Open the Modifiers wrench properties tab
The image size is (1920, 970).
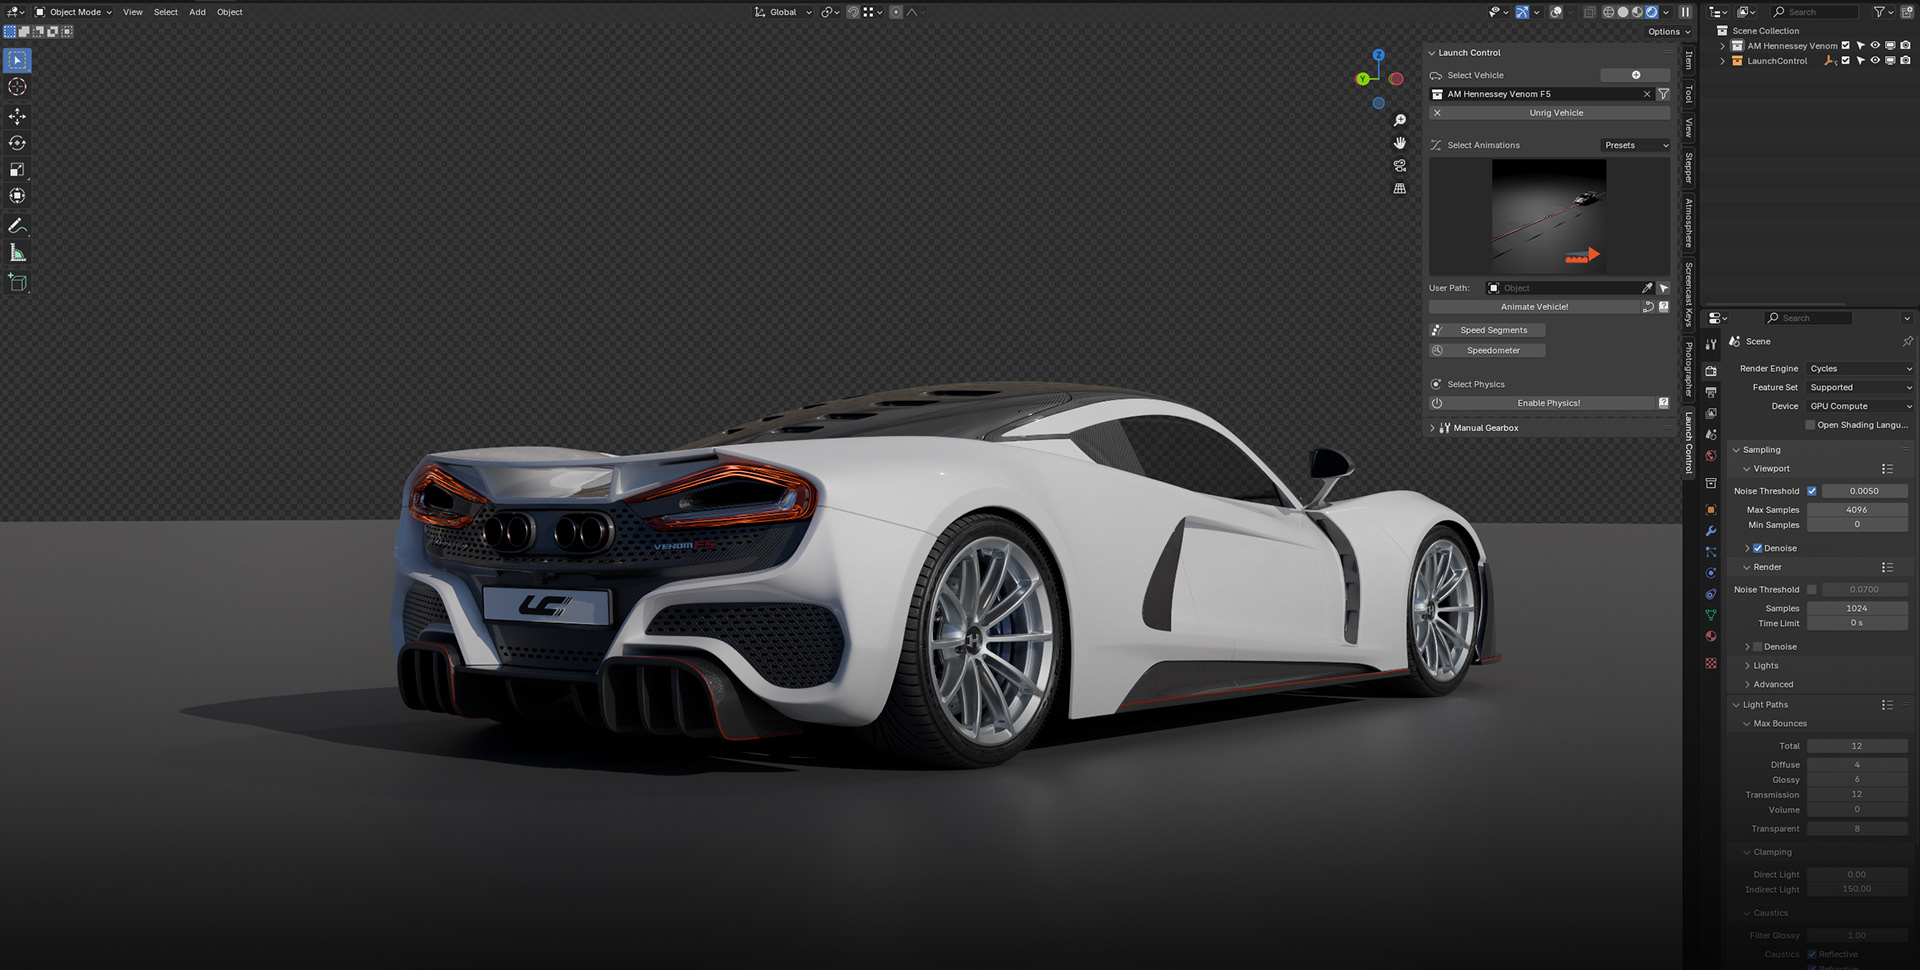click(1711, 531)
